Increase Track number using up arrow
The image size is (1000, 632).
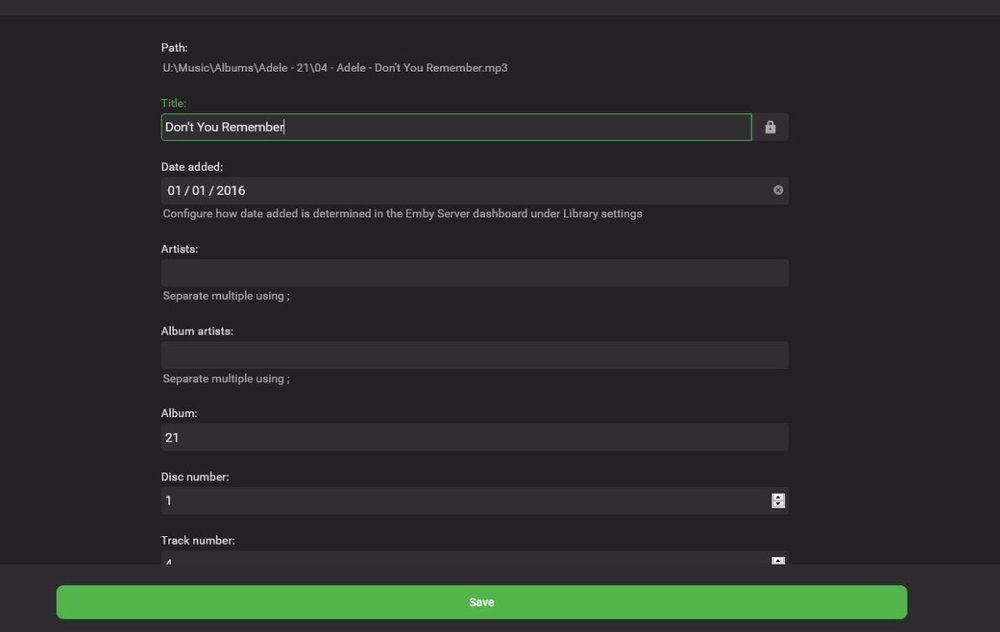[778, 560]
